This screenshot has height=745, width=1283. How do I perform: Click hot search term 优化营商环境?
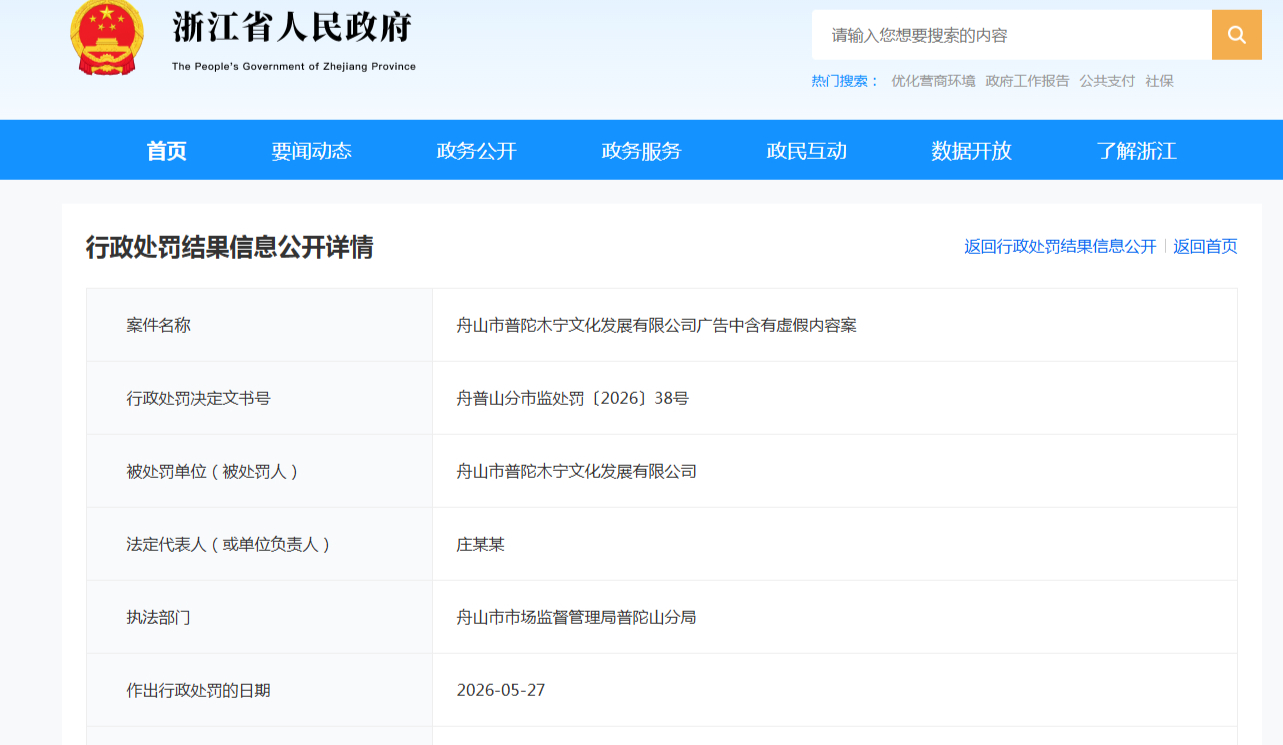(933, 81)
